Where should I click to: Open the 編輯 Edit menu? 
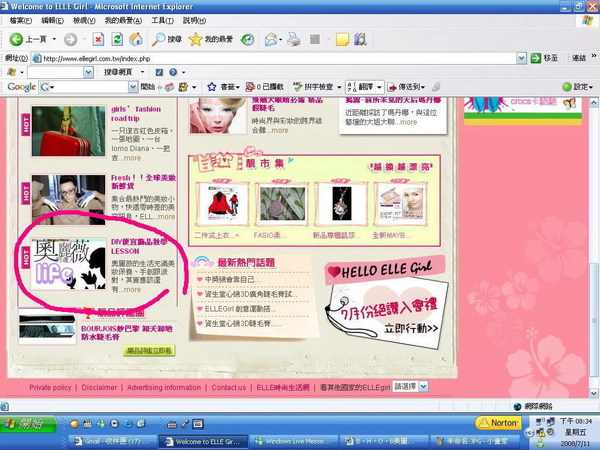click(52, 21)
